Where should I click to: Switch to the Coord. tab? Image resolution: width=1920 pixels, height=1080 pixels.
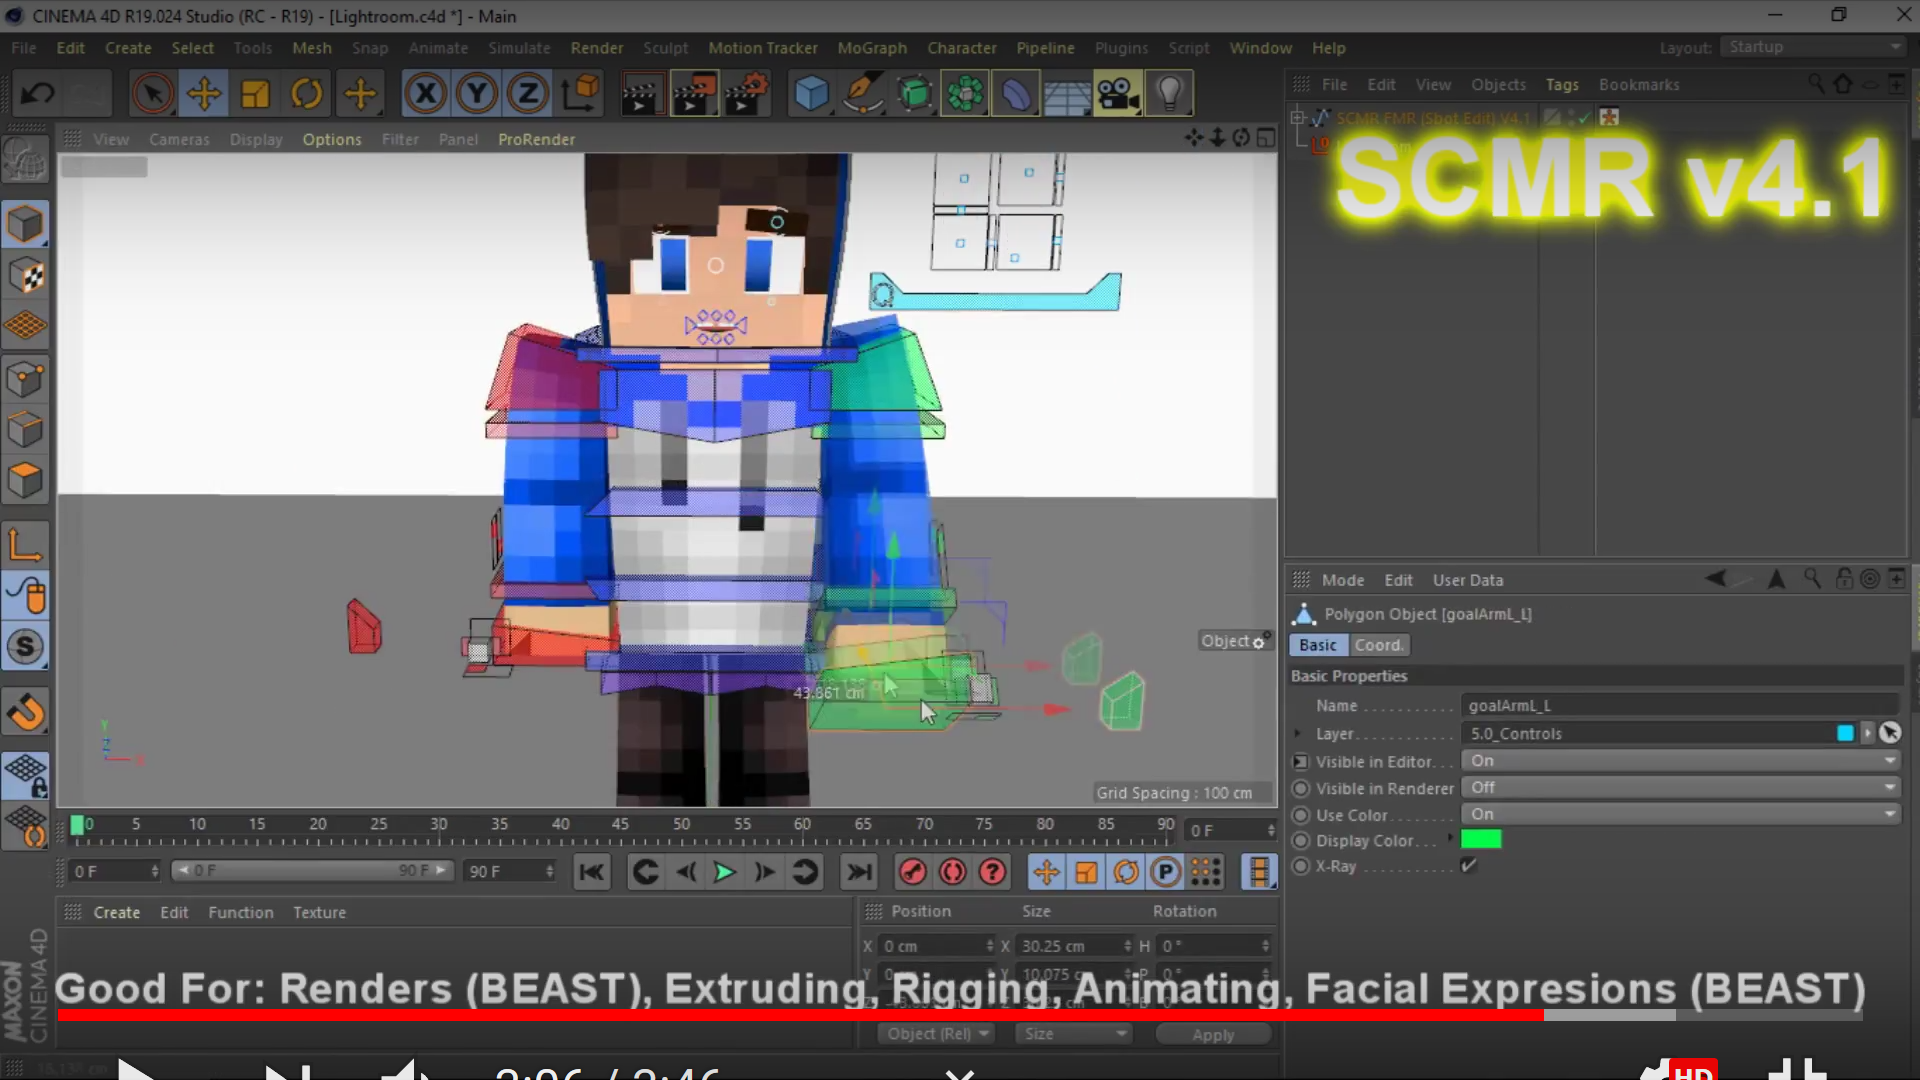coord(1379,645)
